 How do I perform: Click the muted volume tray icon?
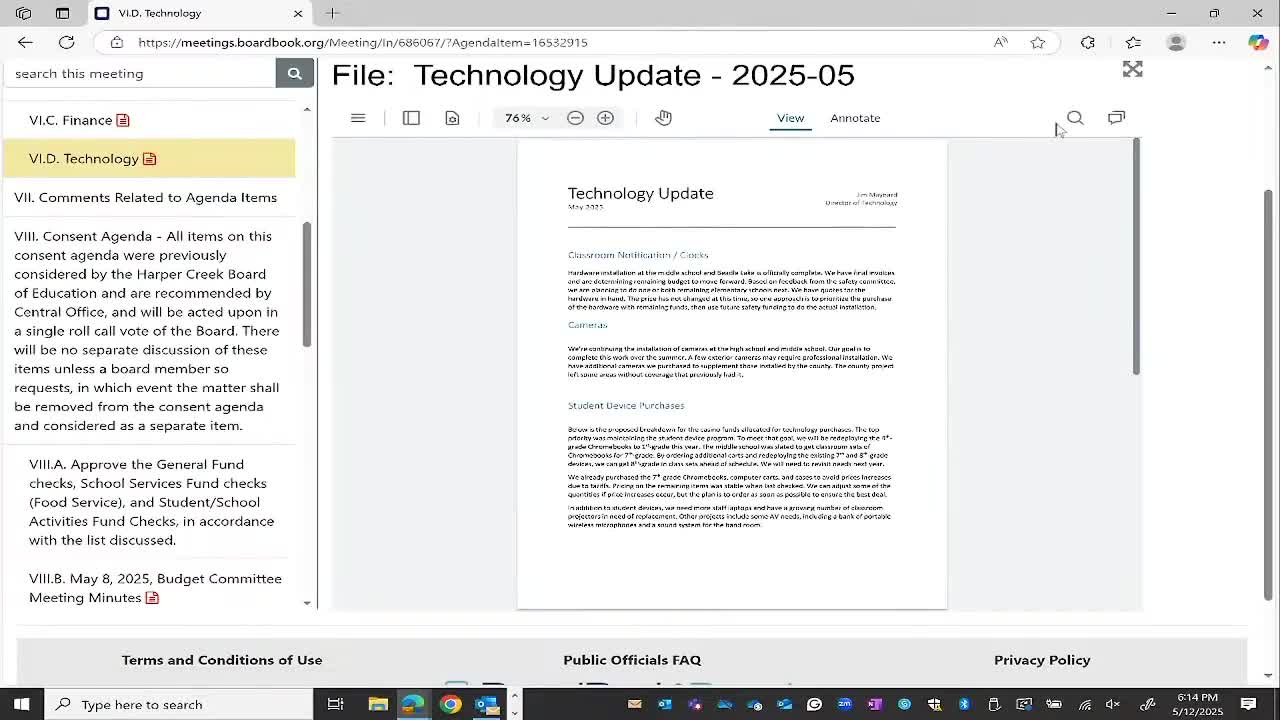pyautogui.click(x=1113, y=704)
